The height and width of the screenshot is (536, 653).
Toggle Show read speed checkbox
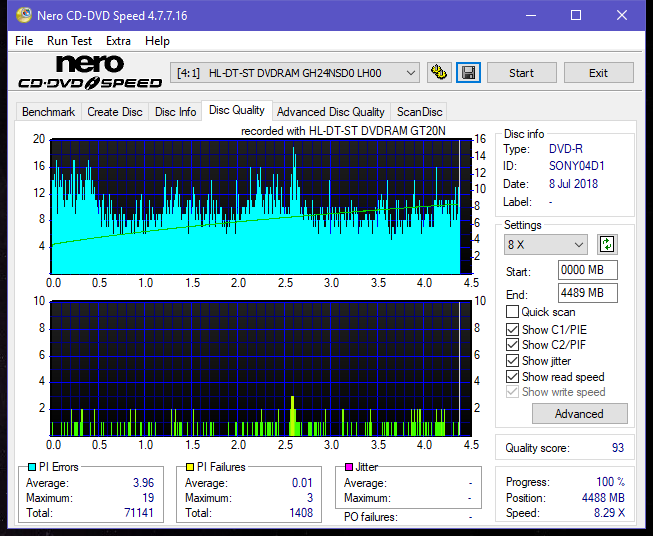pyautogui.click(x=512, y=376)
